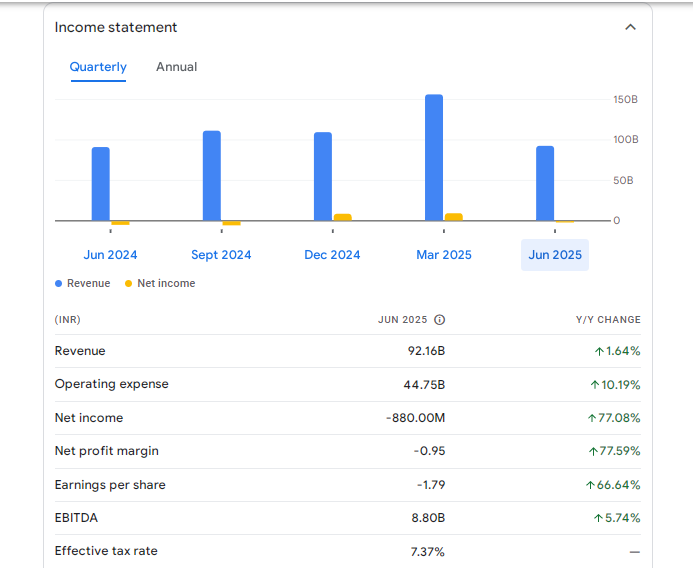Click the Net income change arrow

[x=592, y=418]
